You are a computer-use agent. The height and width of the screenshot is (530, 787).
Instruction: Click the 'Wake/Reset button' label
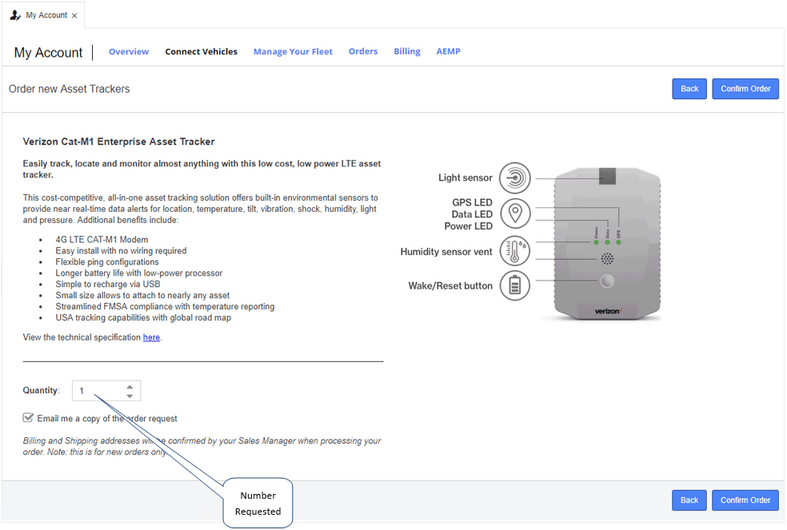pyautogui.click(x=450, y=286)
